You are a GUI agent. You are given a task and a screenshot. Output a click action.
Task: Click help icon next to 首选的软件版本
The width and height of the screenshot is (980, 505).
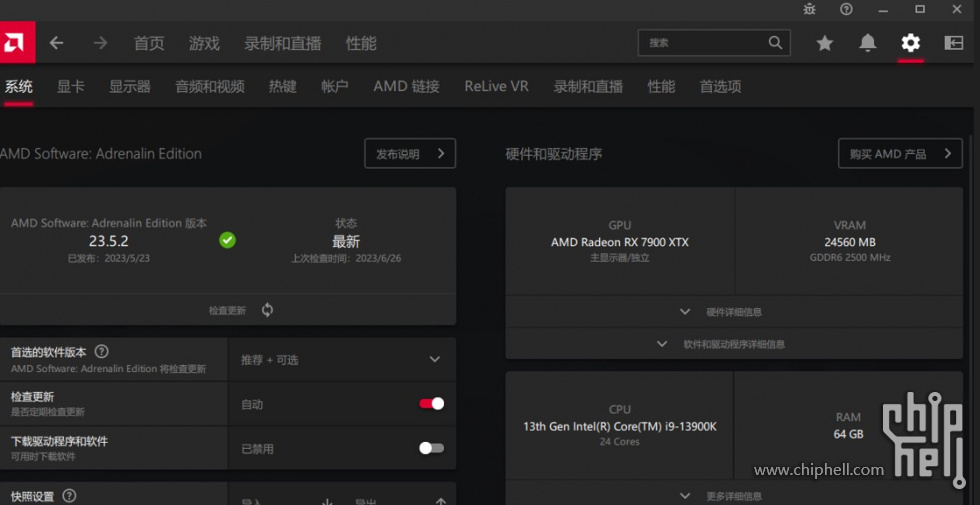101,352
